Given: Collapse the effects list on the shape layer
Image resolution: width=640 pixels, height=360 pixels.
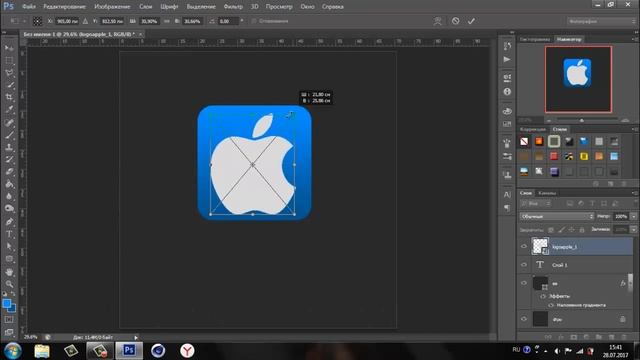Looking at the screenshot, I should pos(630,283).
